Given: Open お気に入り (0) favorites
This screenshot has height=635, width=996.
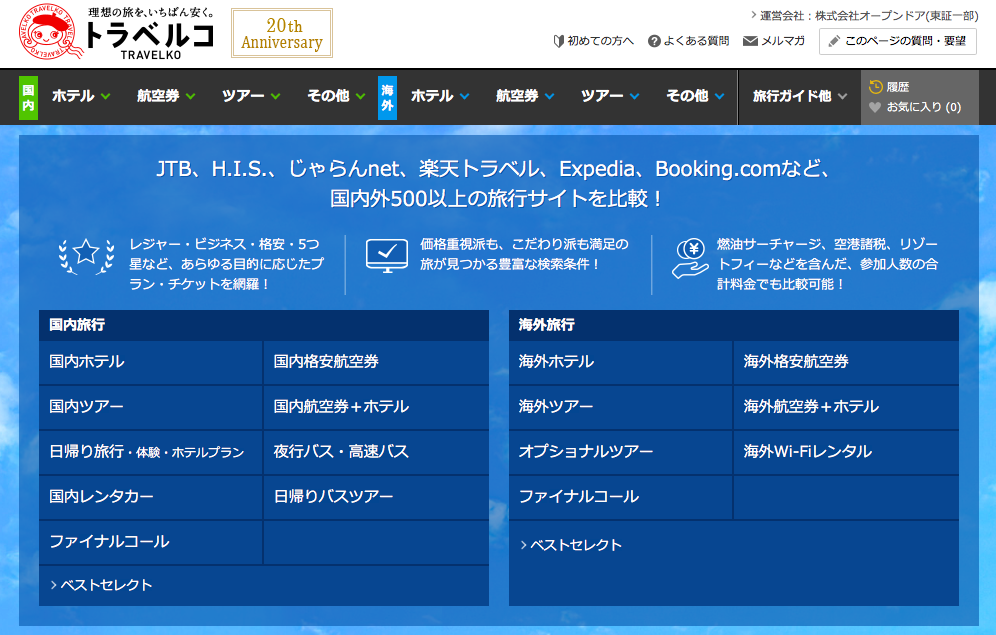Looking at the screenshot, I should 924,107.
